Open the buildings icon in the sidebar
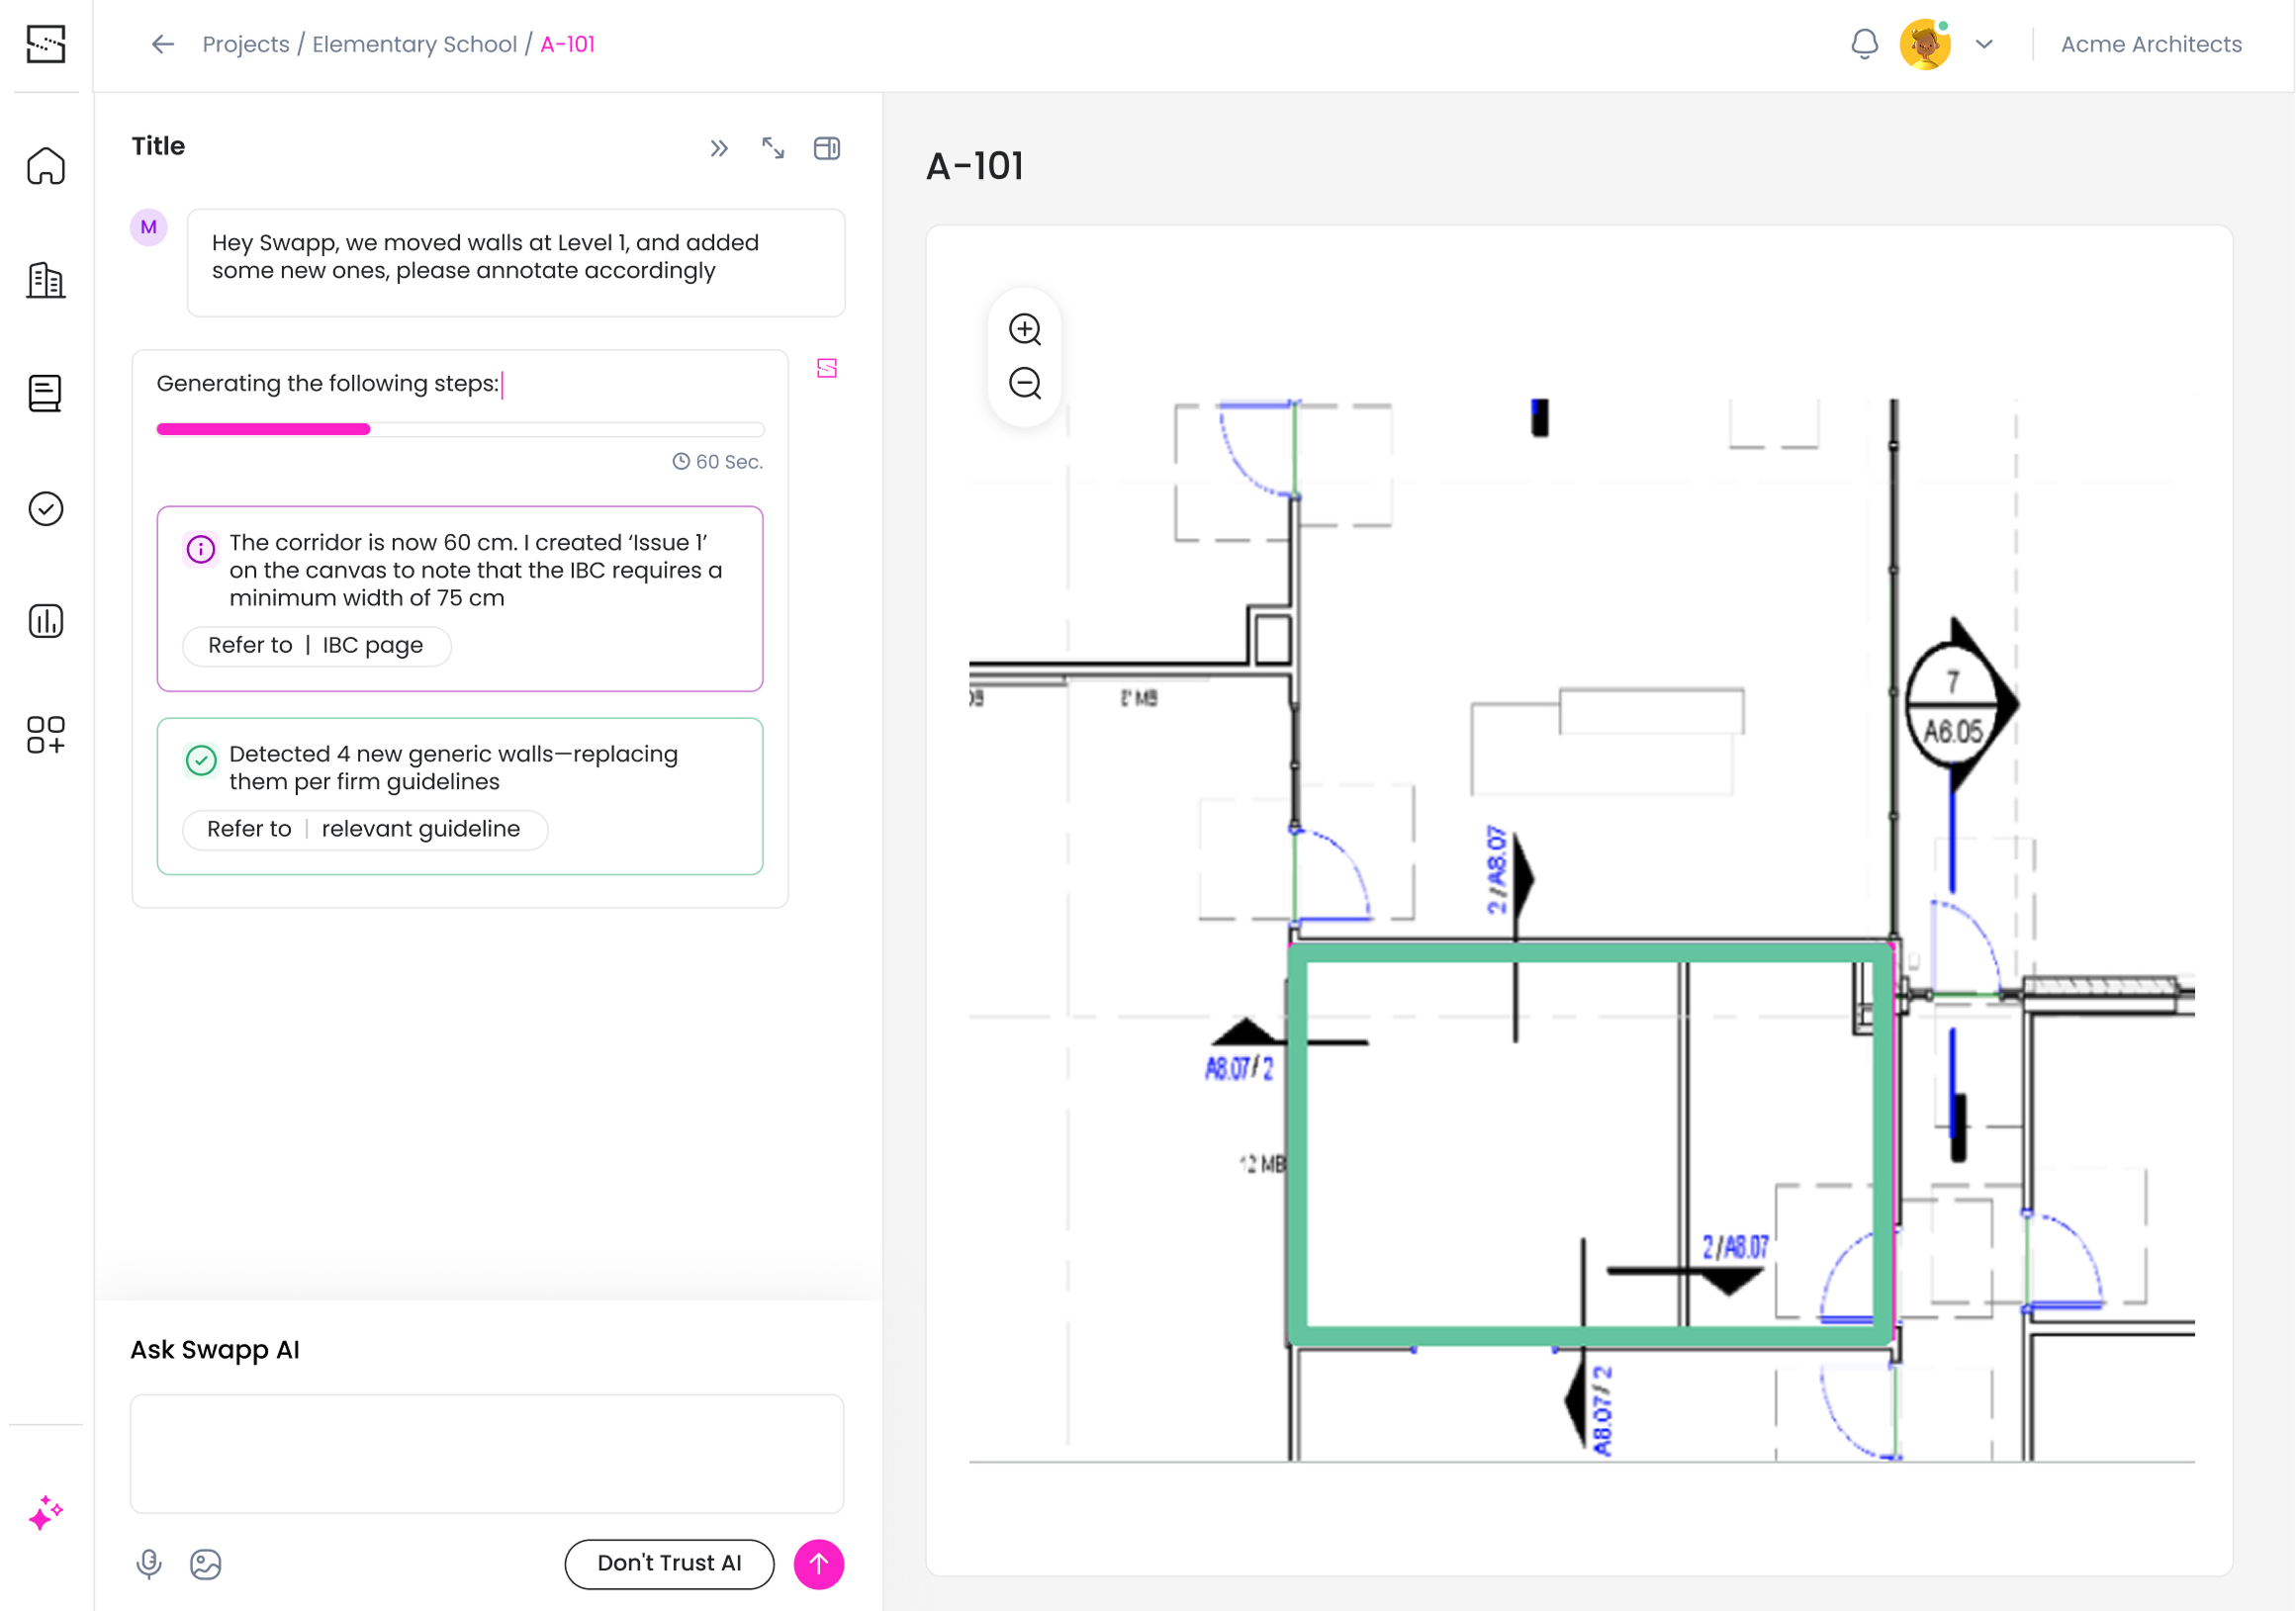The height and width of the screenshot is (1611, 2296). tap(46, 280)
